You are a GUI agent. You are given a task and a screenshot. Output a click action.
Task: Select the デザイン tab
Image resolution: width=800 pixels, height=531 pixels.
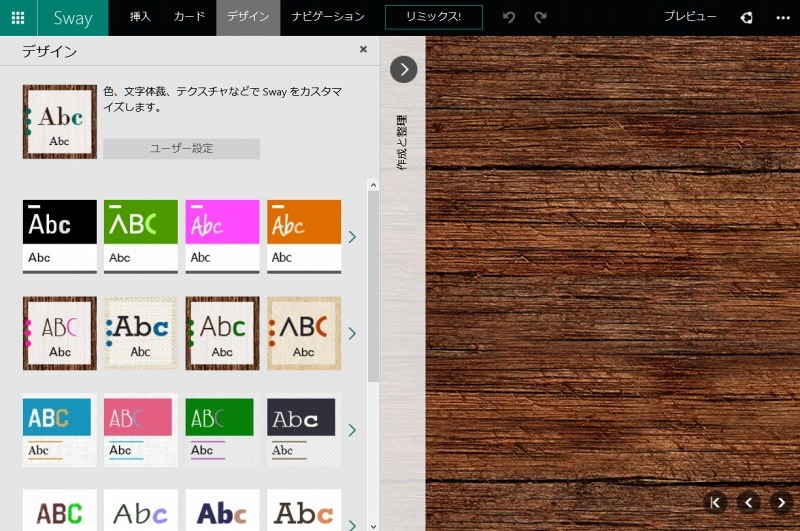pyautogui.click(x=248, y=17)
